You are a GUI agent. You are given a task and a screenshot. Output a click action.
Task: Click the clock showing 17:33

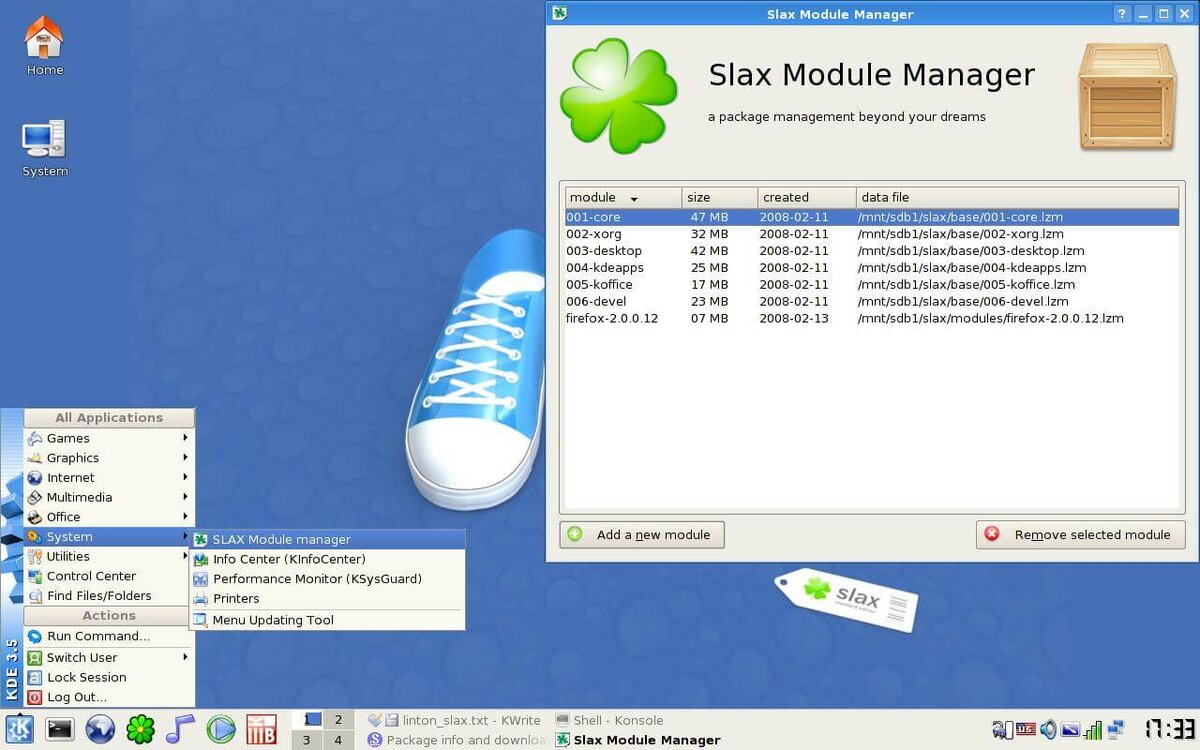[x=1168, y=728]
